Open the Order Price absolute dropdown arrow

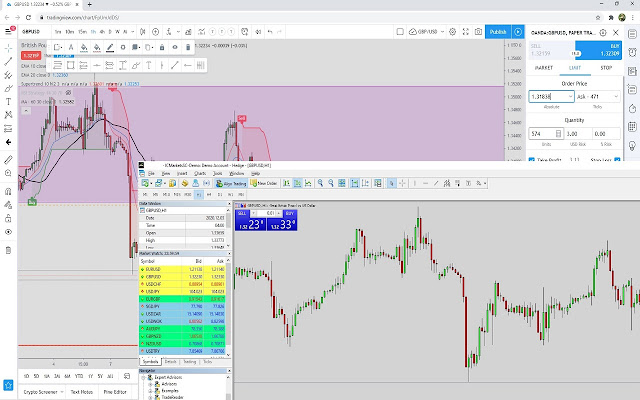[570, 96]
